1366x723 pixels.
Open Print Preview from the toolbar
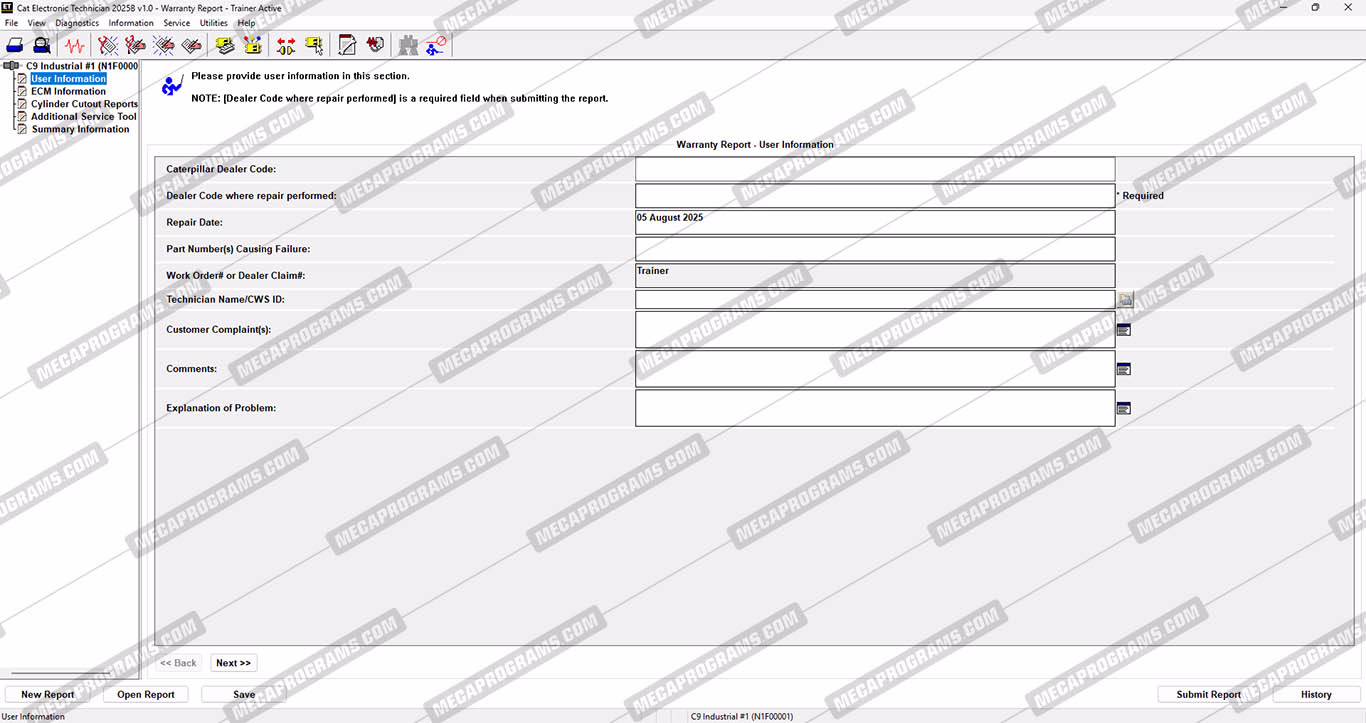coord(42,45)
